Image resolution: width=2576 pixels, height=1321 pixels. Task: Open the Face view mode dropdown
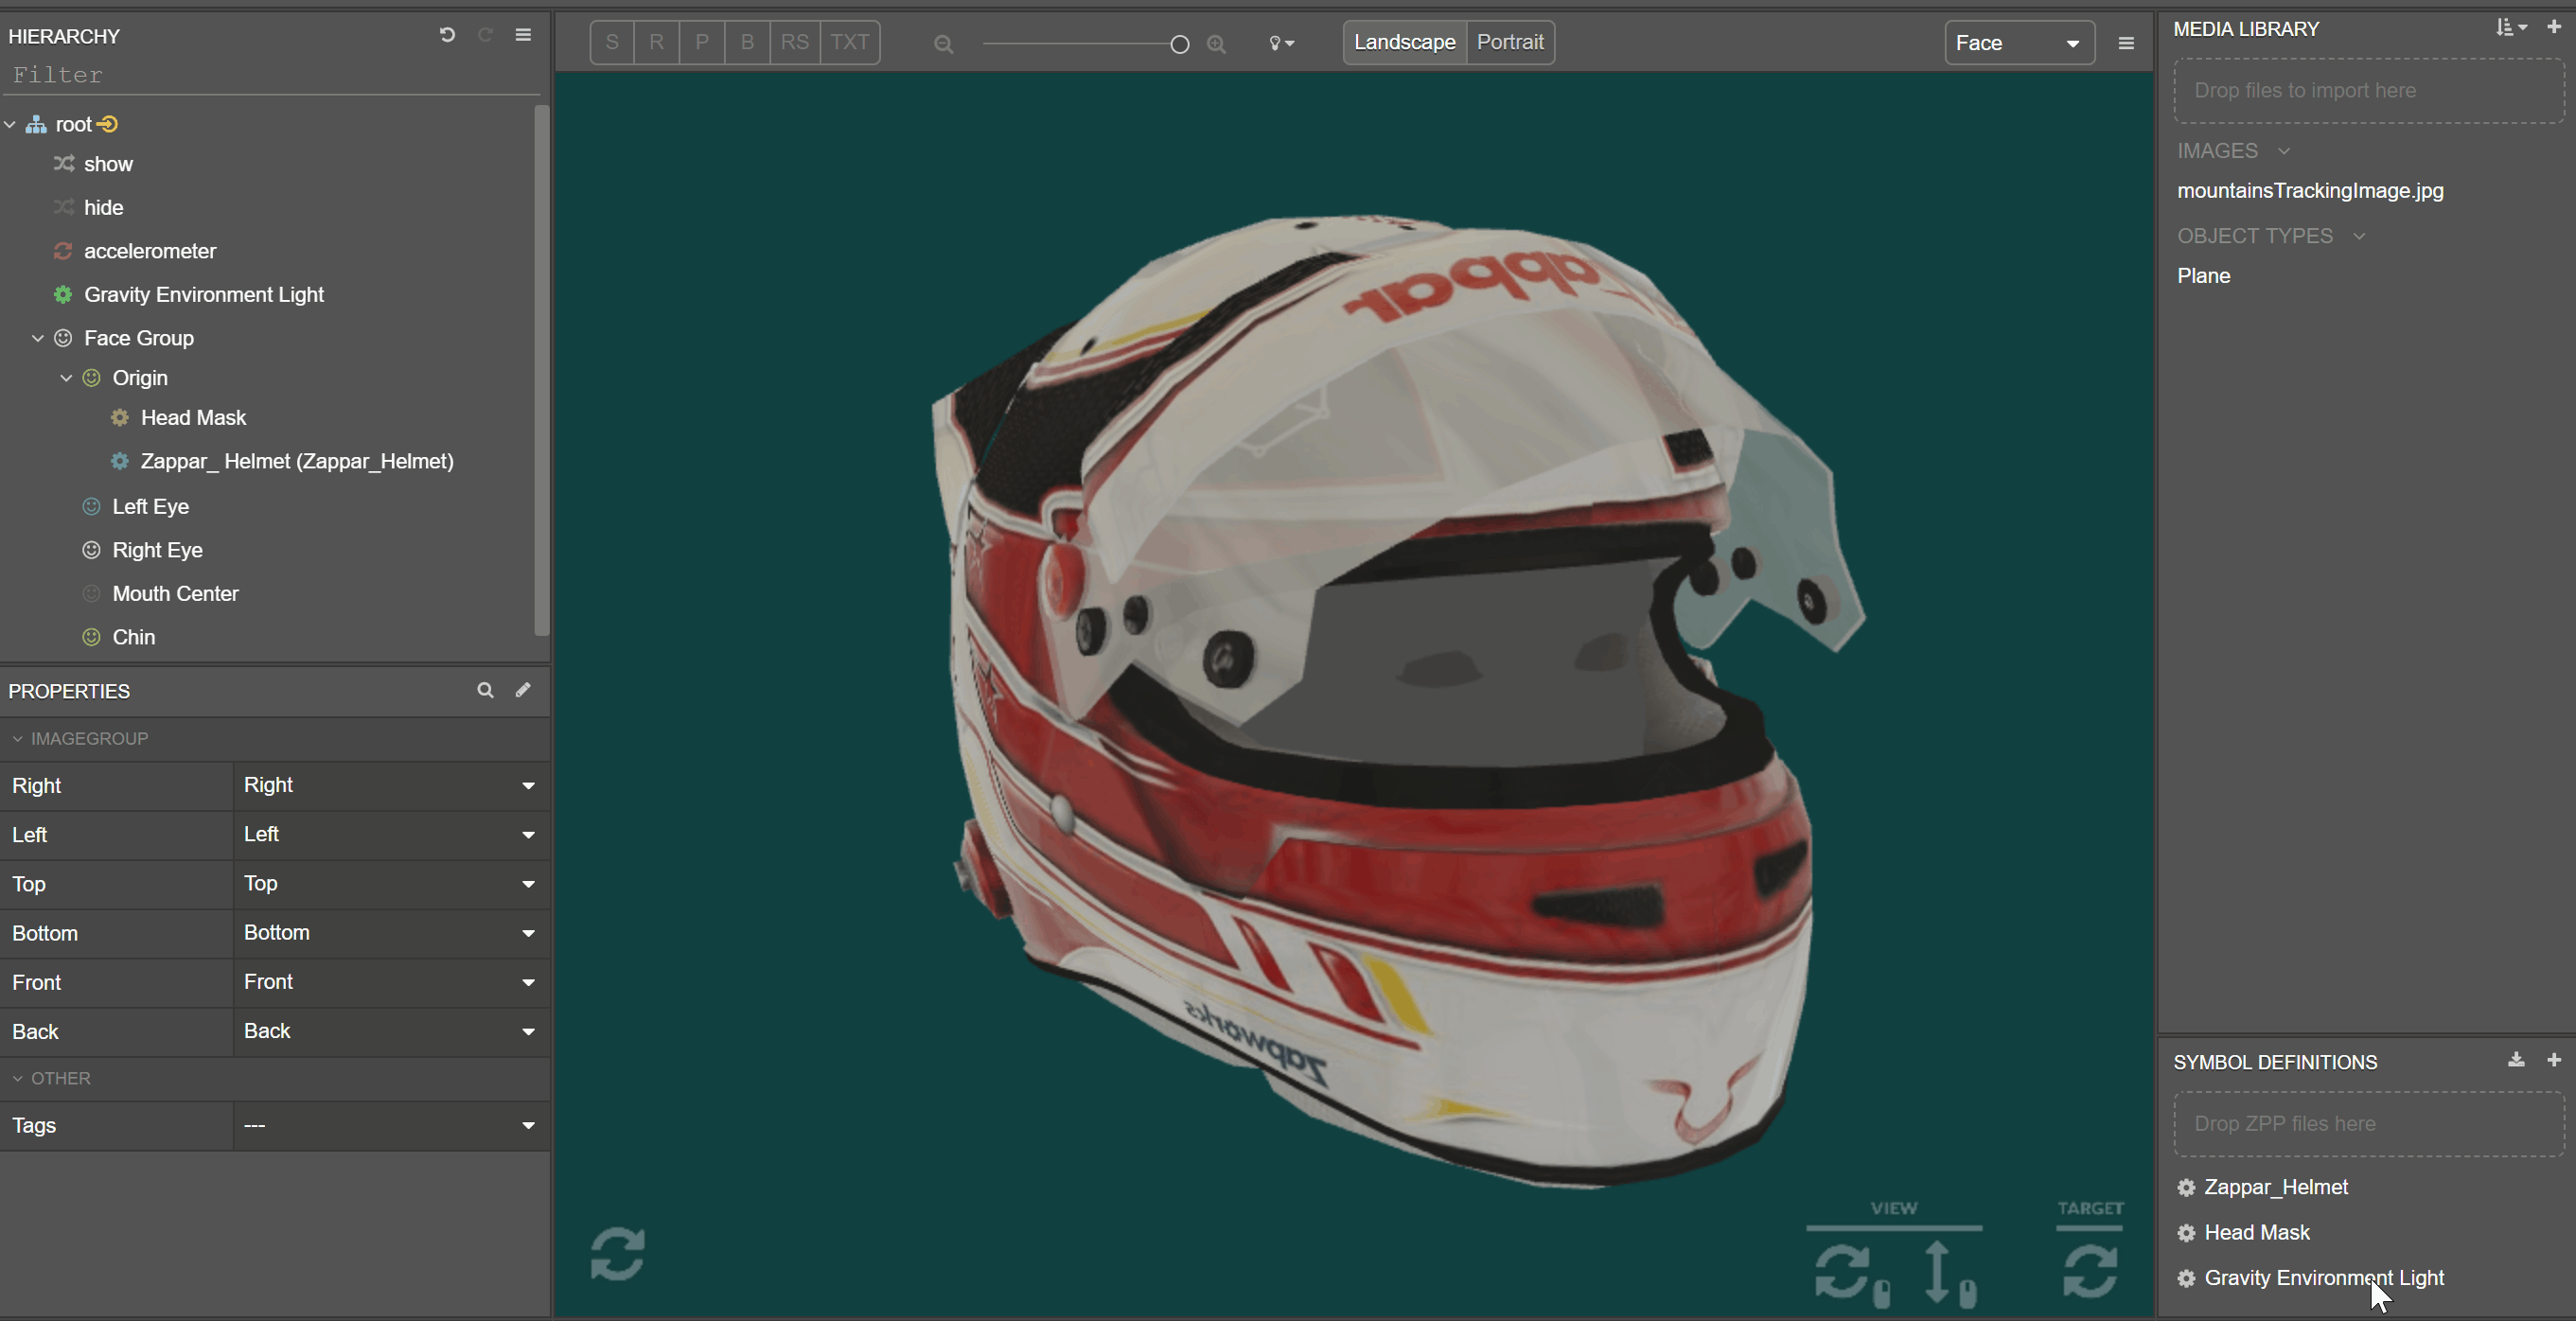point(2019,43)
